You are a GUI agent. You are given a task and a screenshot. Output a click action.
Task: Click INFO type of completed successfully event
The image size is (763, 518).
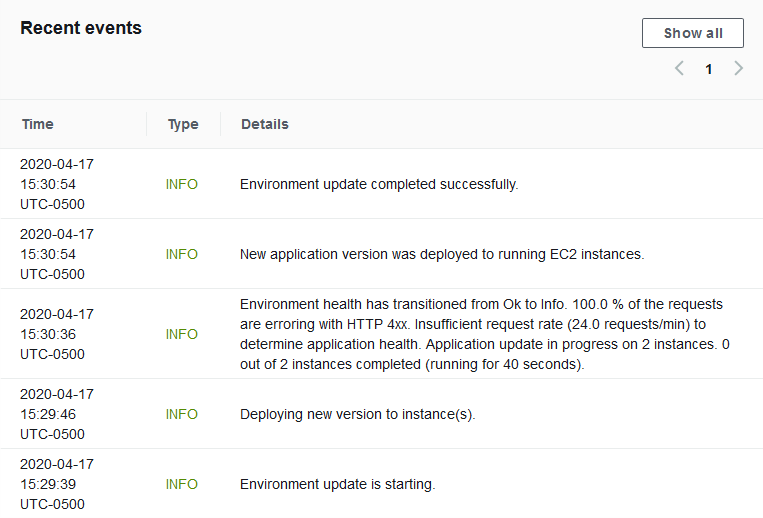pyautogui.click(x=182, y=184)
